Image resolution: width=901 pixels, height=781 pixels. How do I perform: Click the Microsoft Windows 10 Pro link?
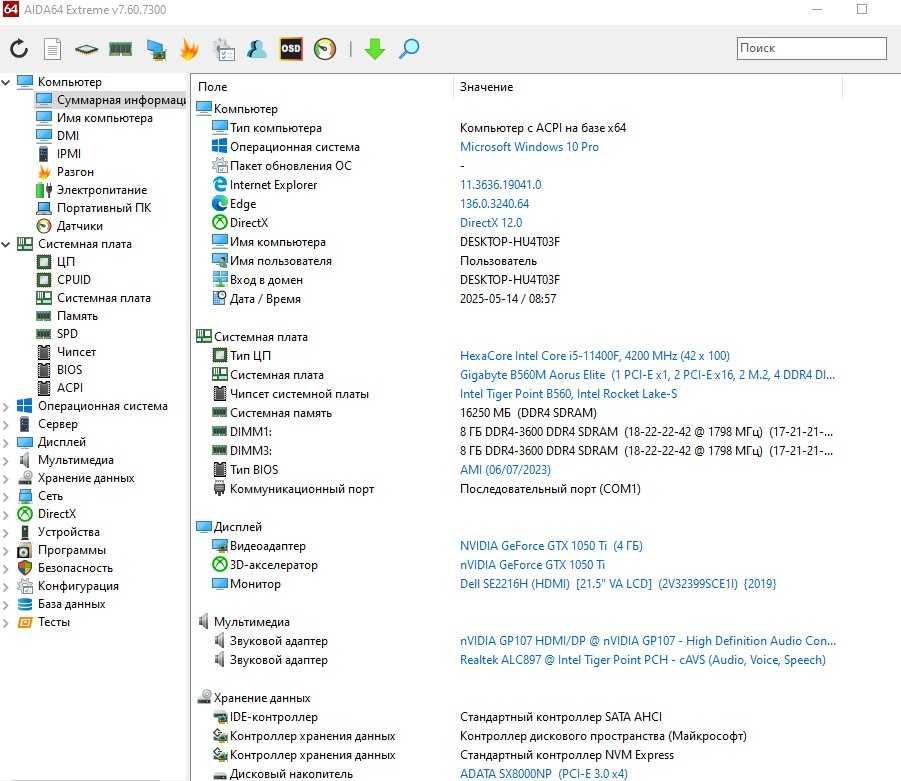(529, 147)
